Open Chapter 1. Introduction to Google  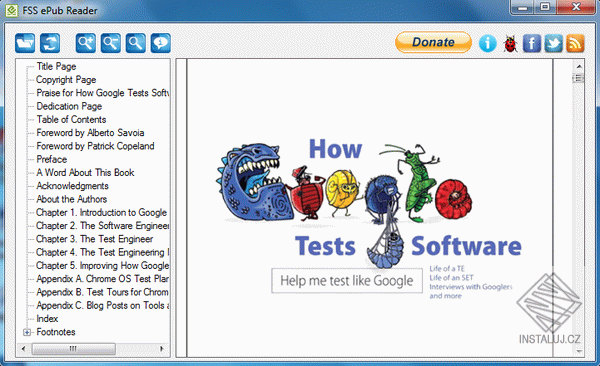(x=101, y=212)
